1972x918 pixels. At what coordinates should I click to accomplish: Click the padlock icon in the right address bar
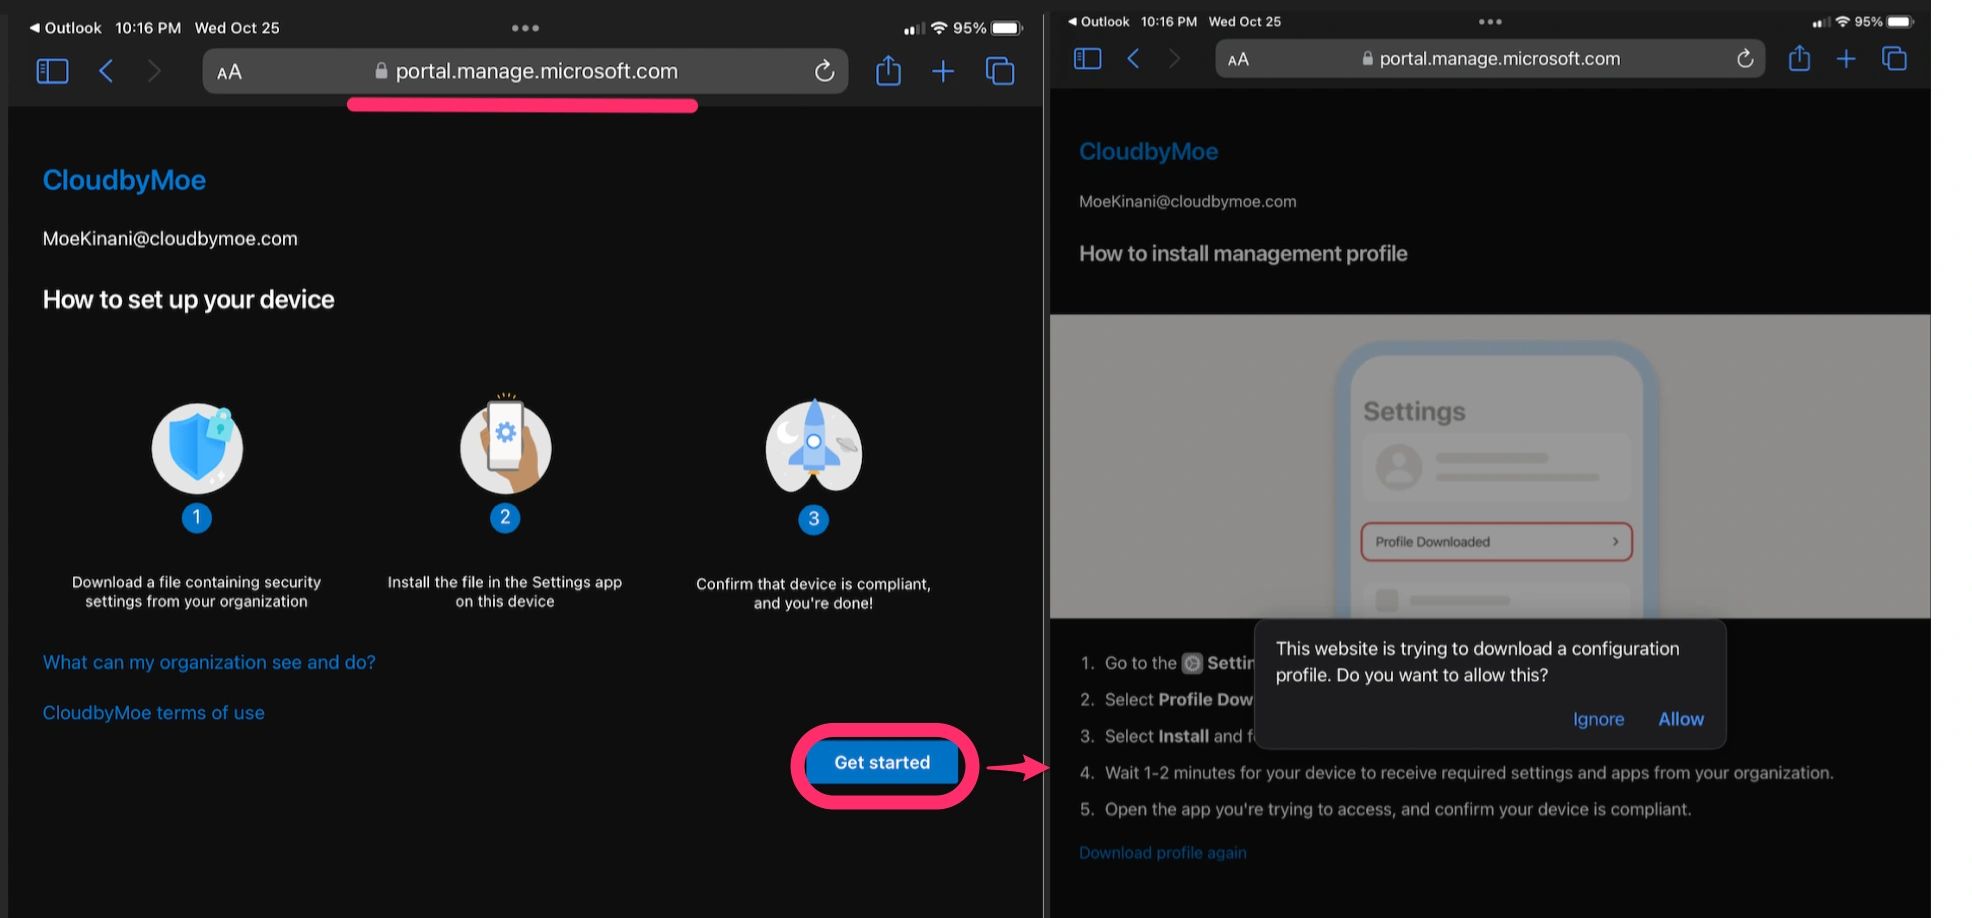tap(1366, 58)
